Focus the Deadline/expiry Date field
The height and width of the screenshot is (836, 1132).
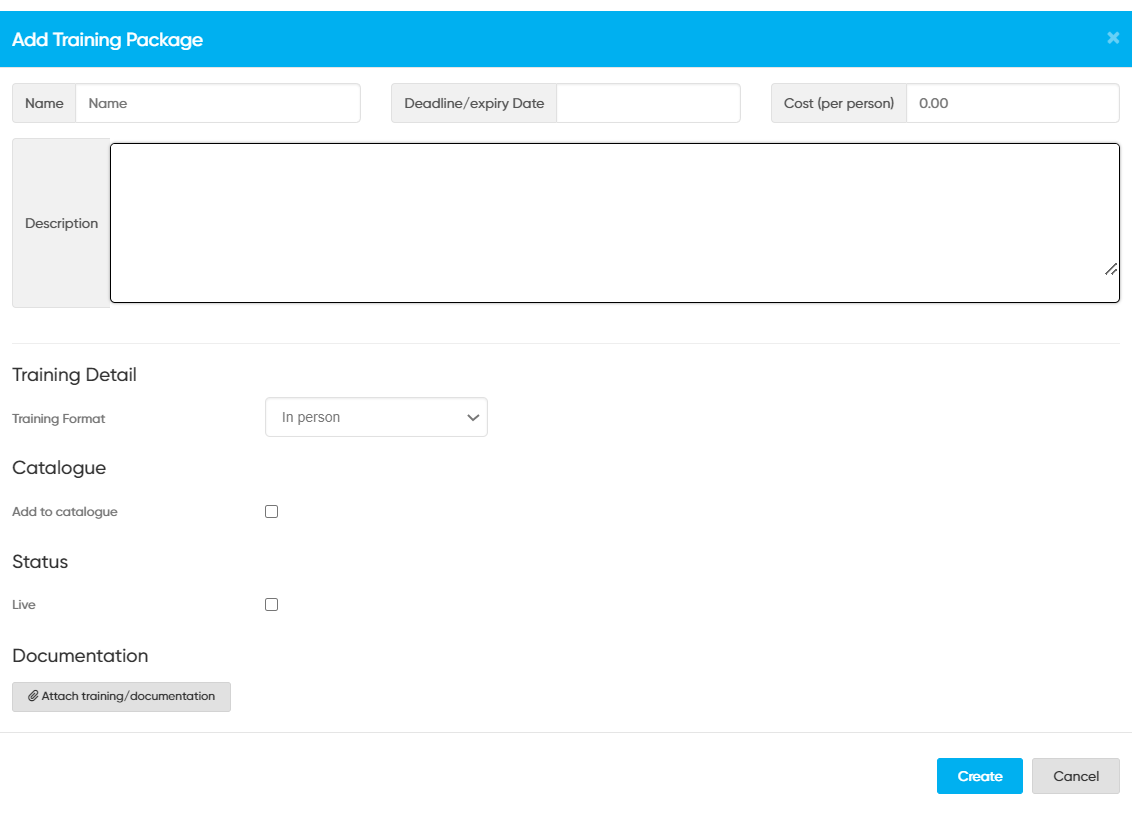point(648,103)
